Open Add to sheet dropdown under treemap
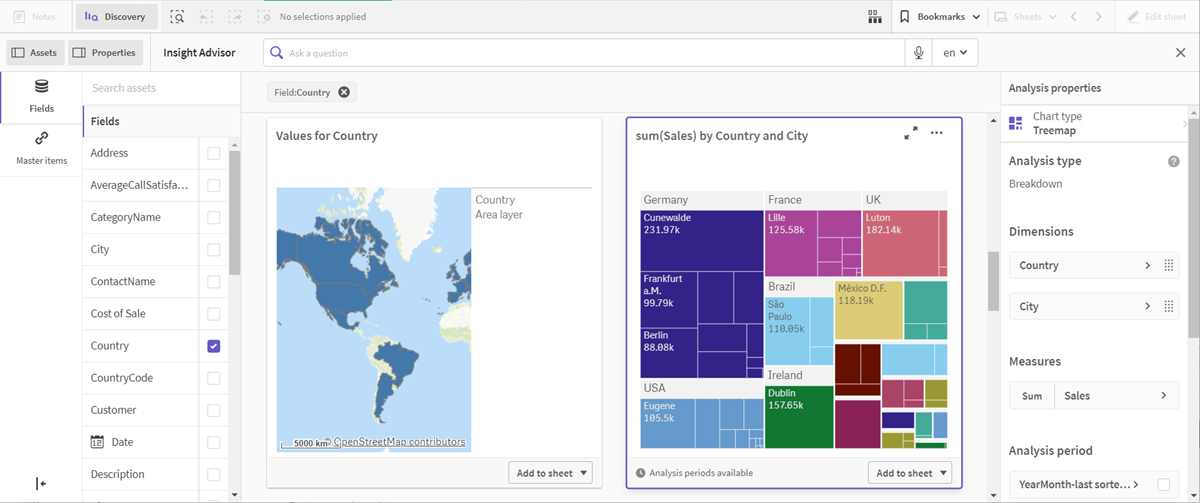Image resolution: width=1200 pixels, height=503 pixels. 909,473
